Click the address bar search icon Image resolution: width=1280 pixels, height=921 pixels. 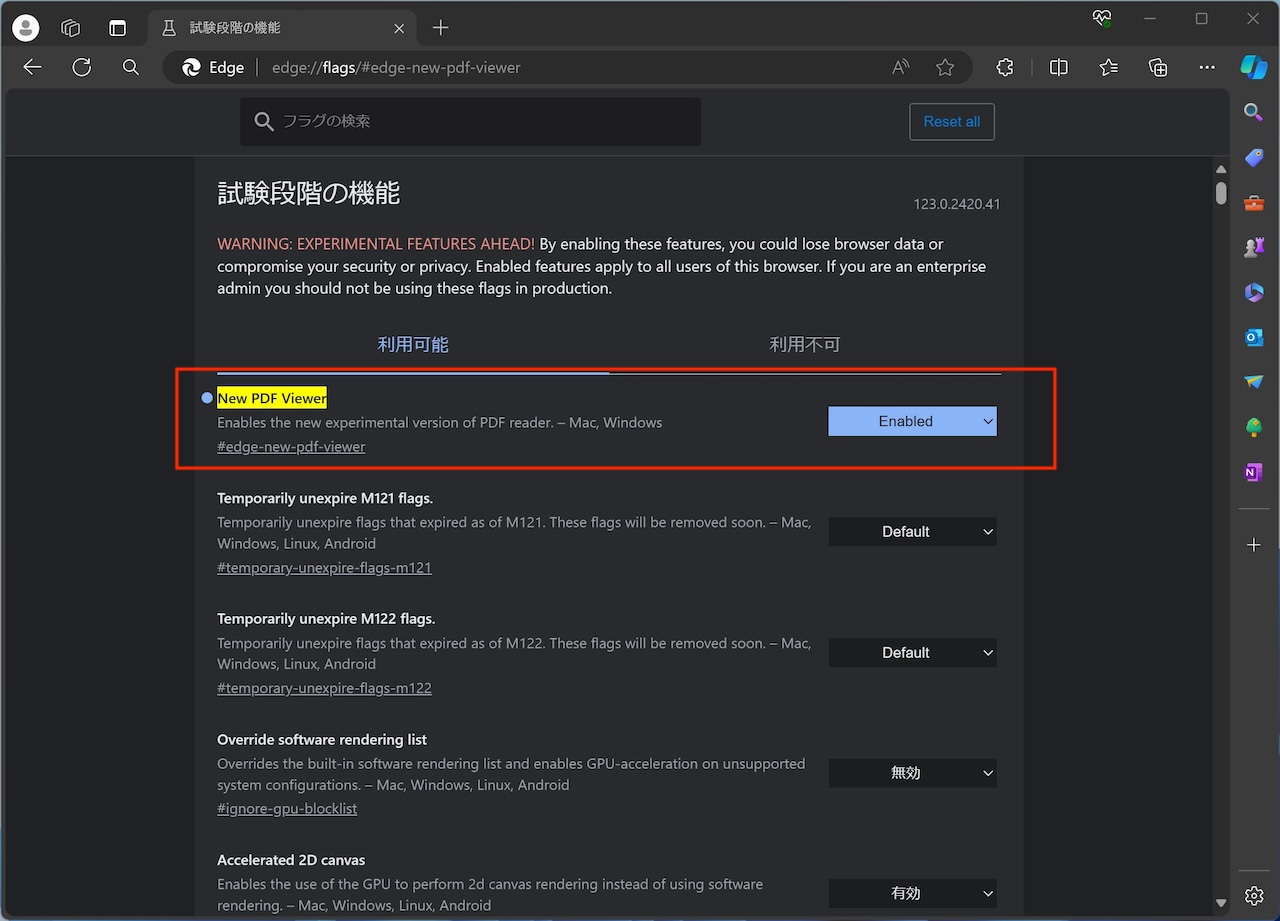pyautogui.click(x=131, y=67)
